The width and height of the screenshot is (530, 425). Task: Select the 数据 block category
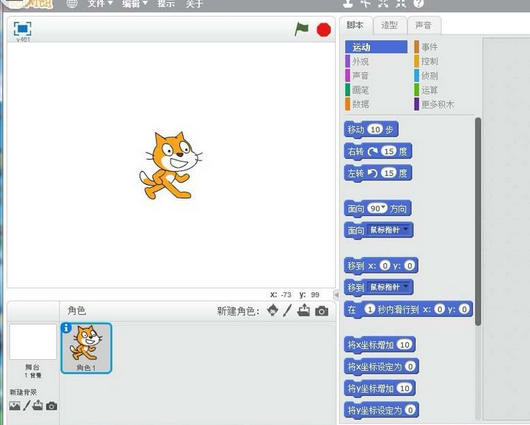click(x=376, y=104)
